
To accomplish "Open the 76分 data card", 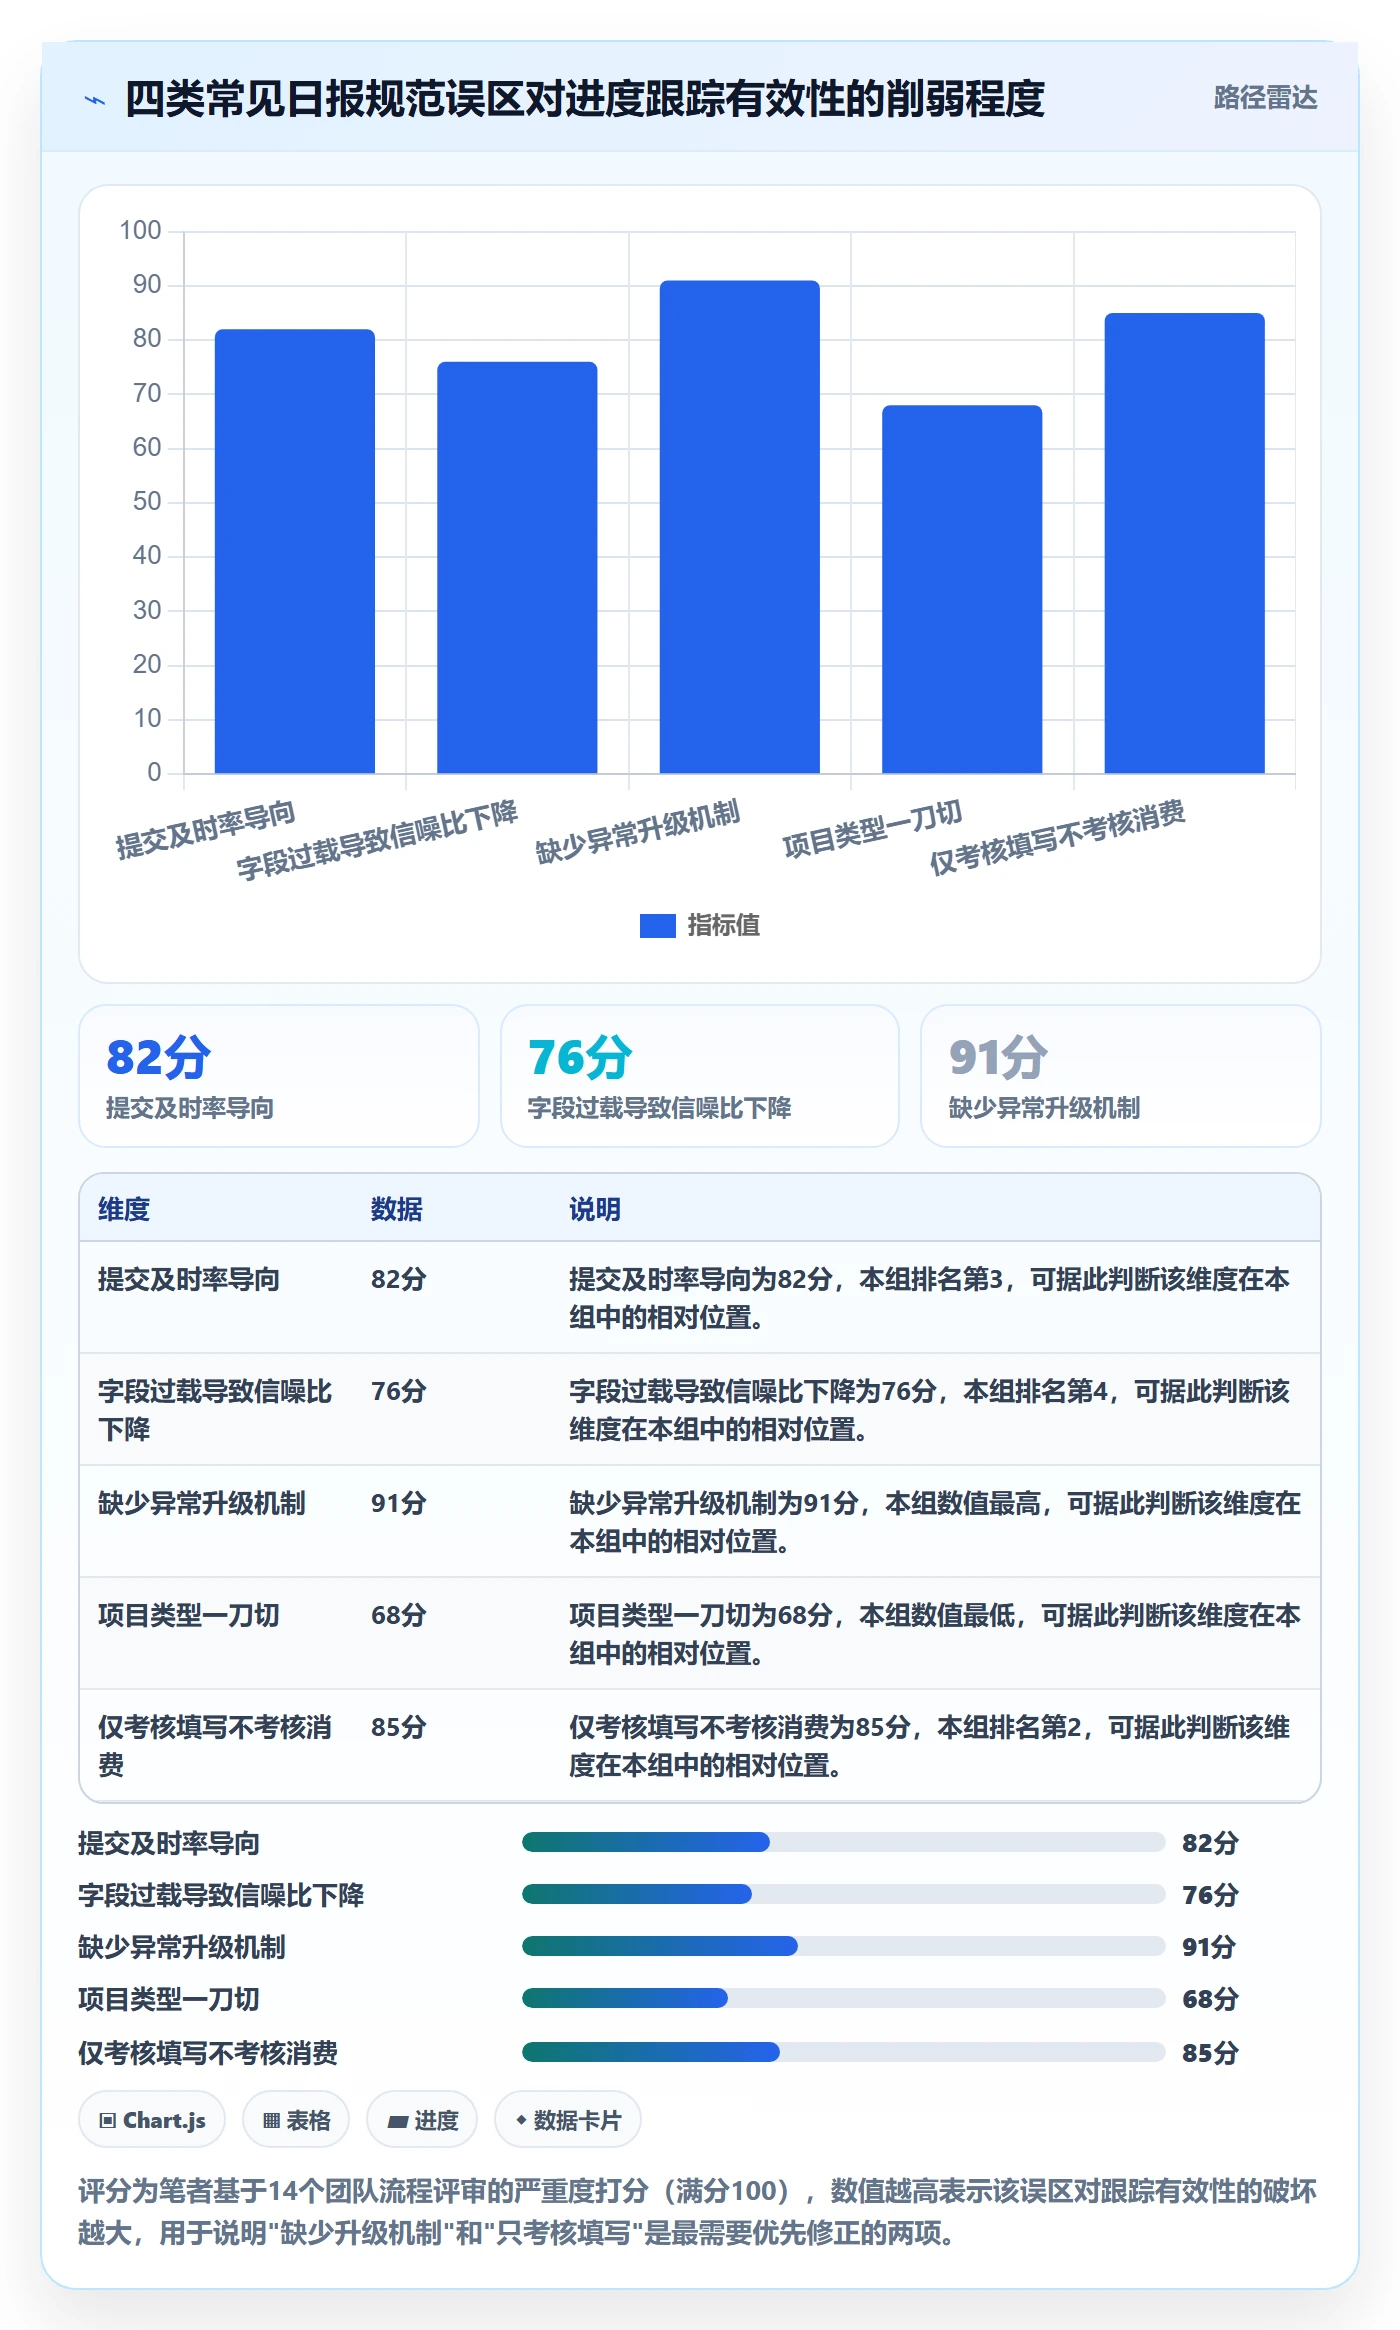I will tap(700, 1076).
